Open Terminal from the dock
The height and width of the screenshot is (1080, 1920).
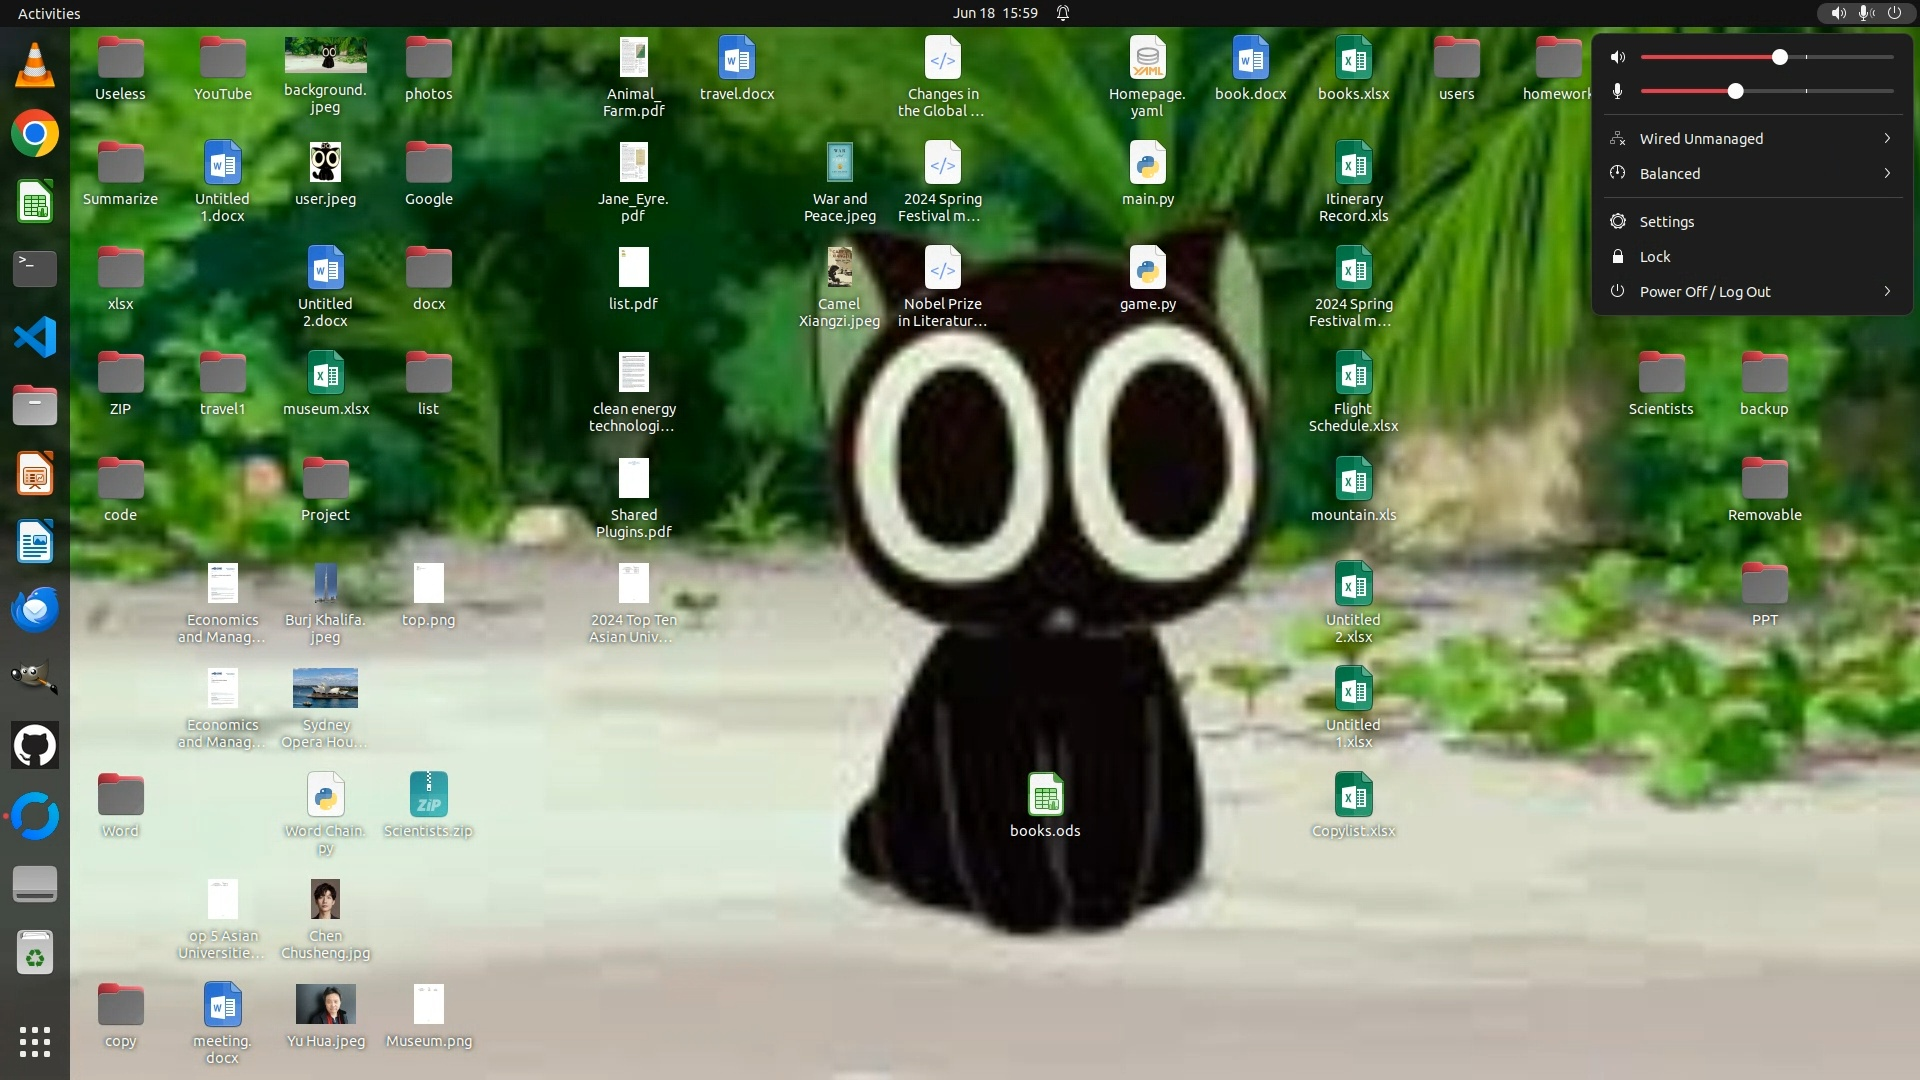tap(34, 269)
